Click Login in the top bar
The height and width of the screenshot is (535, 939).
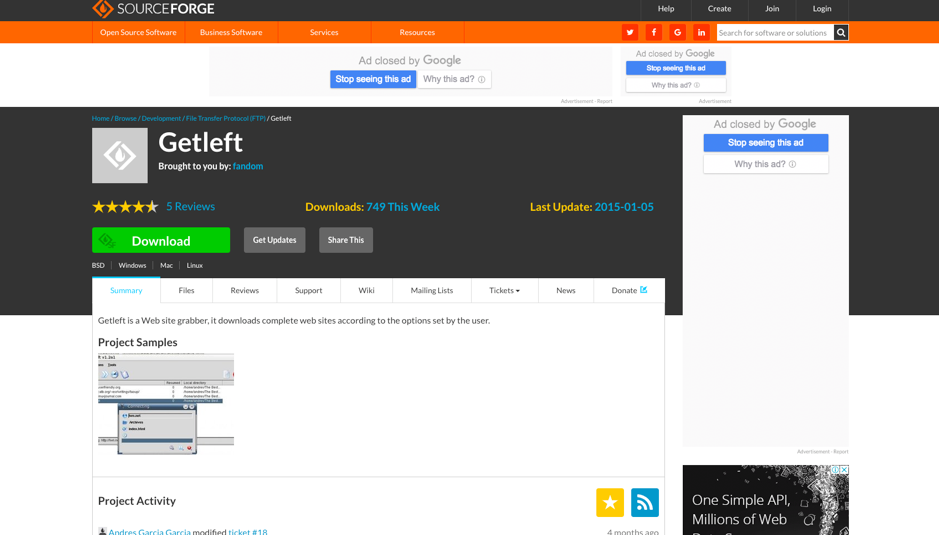click(x=822, y=8)
